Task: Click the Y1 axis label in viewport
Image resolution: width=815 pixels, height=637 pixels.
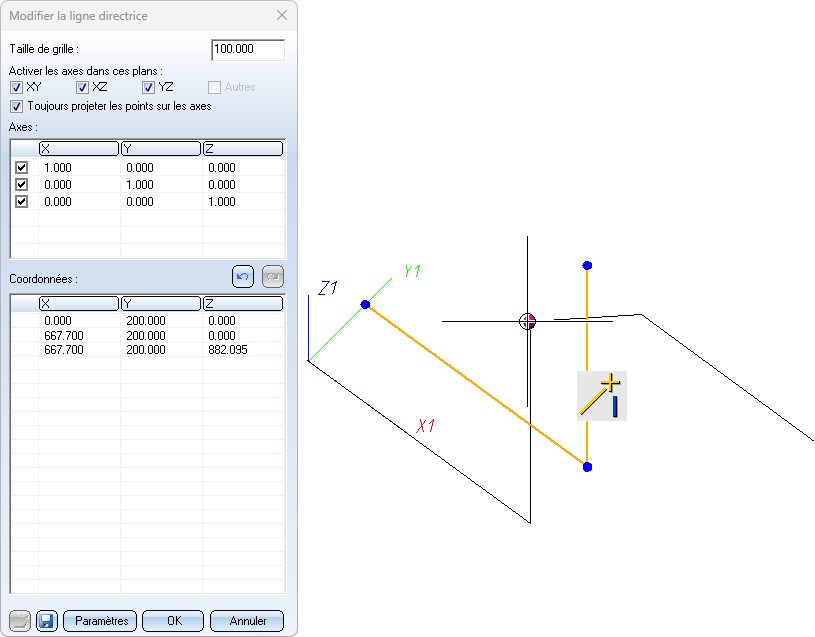Action: coord(412,271)
